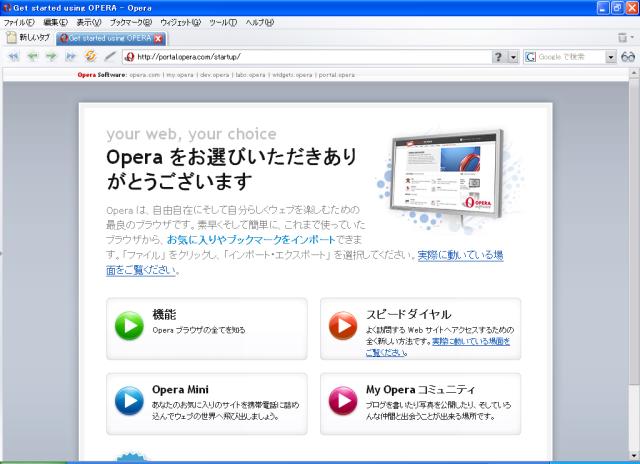This screenshot has width=640, height=464.
Task: Click the fast forward navigation icon
Action: tap(71, 56)
